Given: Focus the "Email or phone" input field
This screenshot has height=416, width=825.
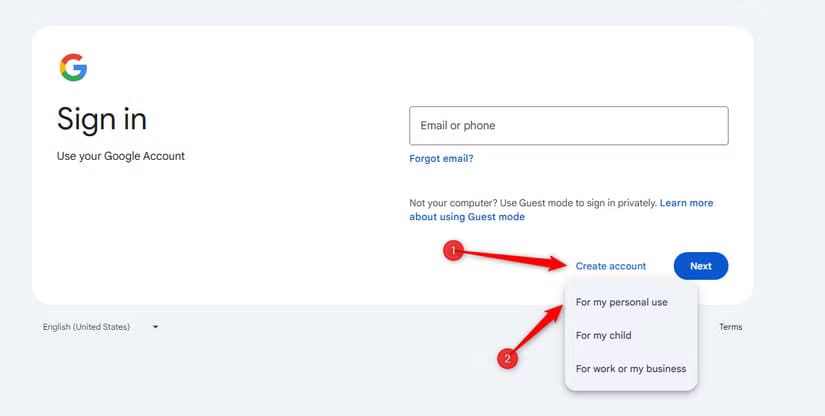Looking at the screenshot, I should pyautogui.click(x=568, y=126).
